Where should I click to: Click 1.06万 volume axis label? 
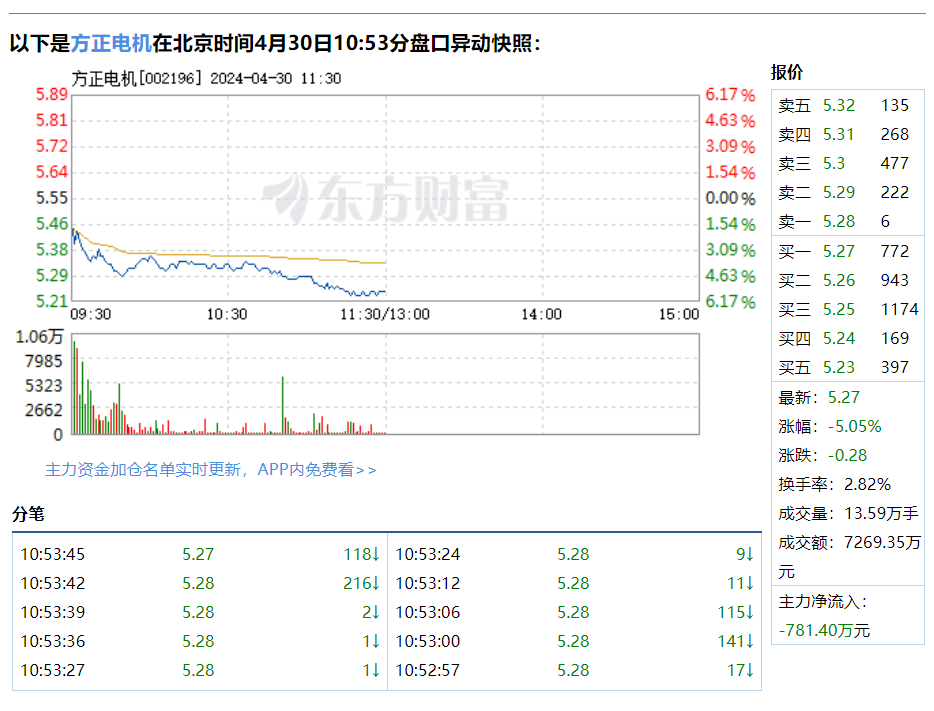pyautogui.click(x=39, y=337)
